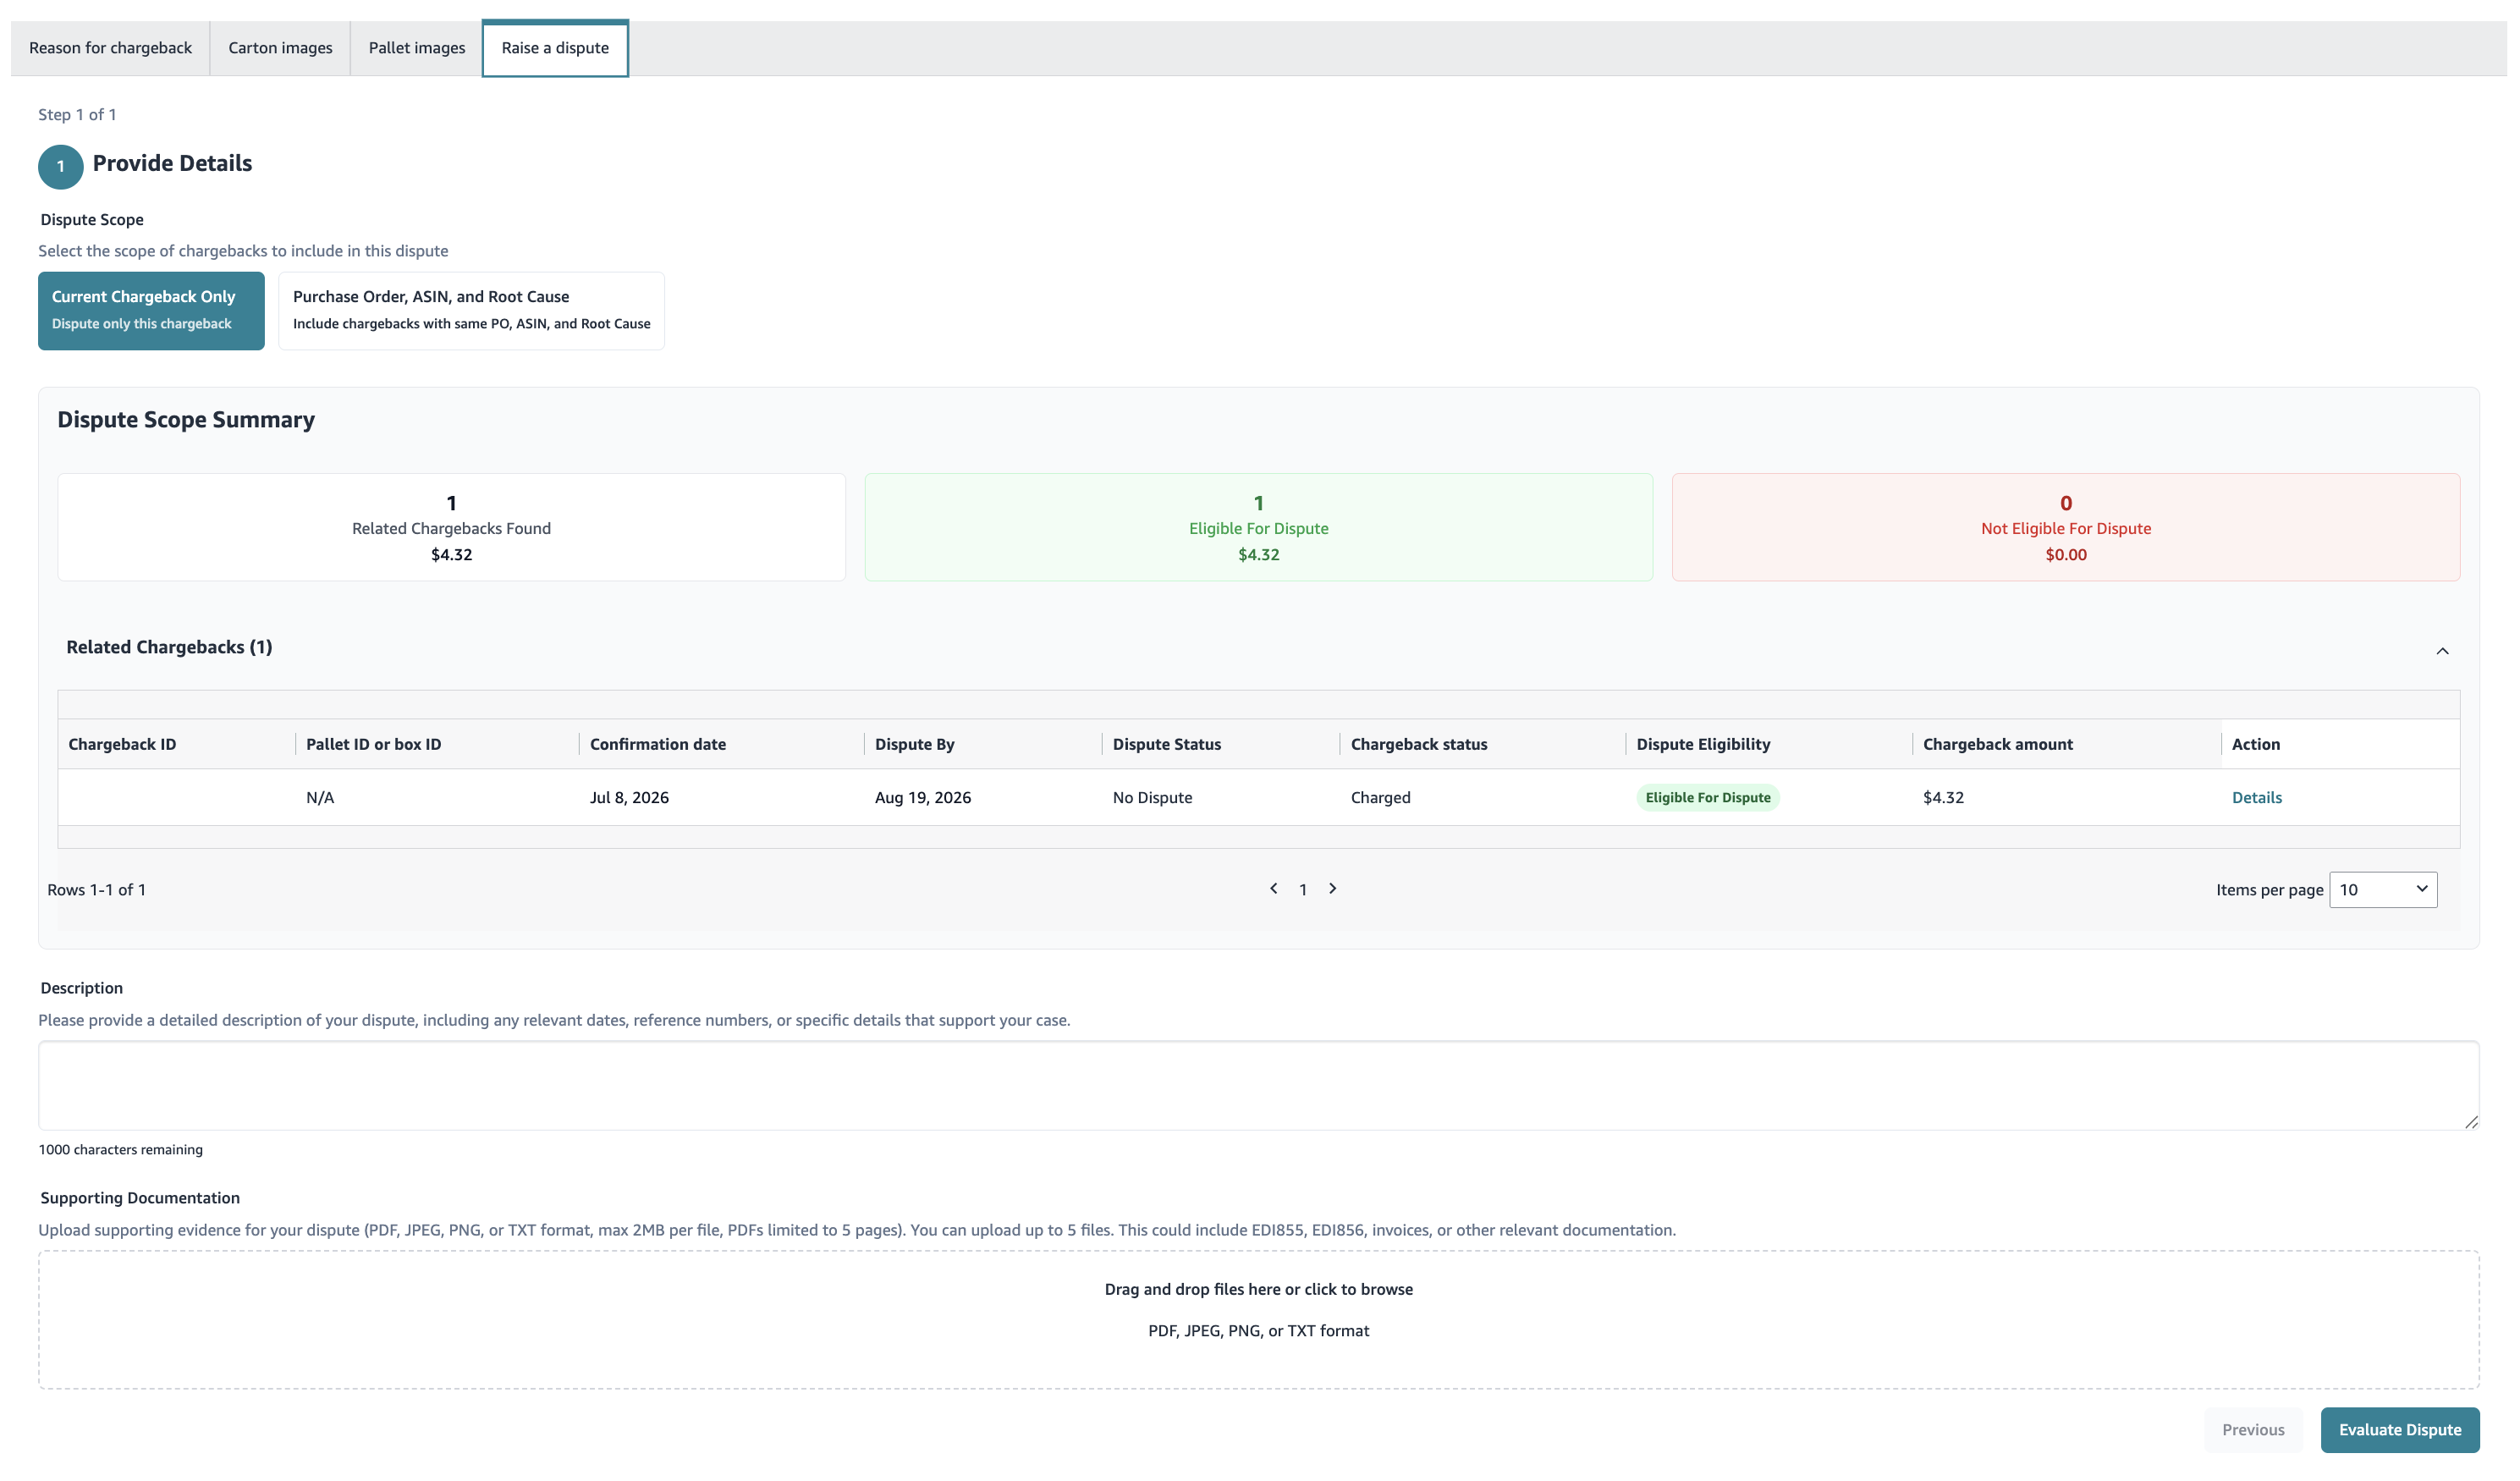Image resolution: width=2520 pixels, height=1481 pixels.
Task: Click the Evaluate Dispute button
Action: point(2400,1429)
